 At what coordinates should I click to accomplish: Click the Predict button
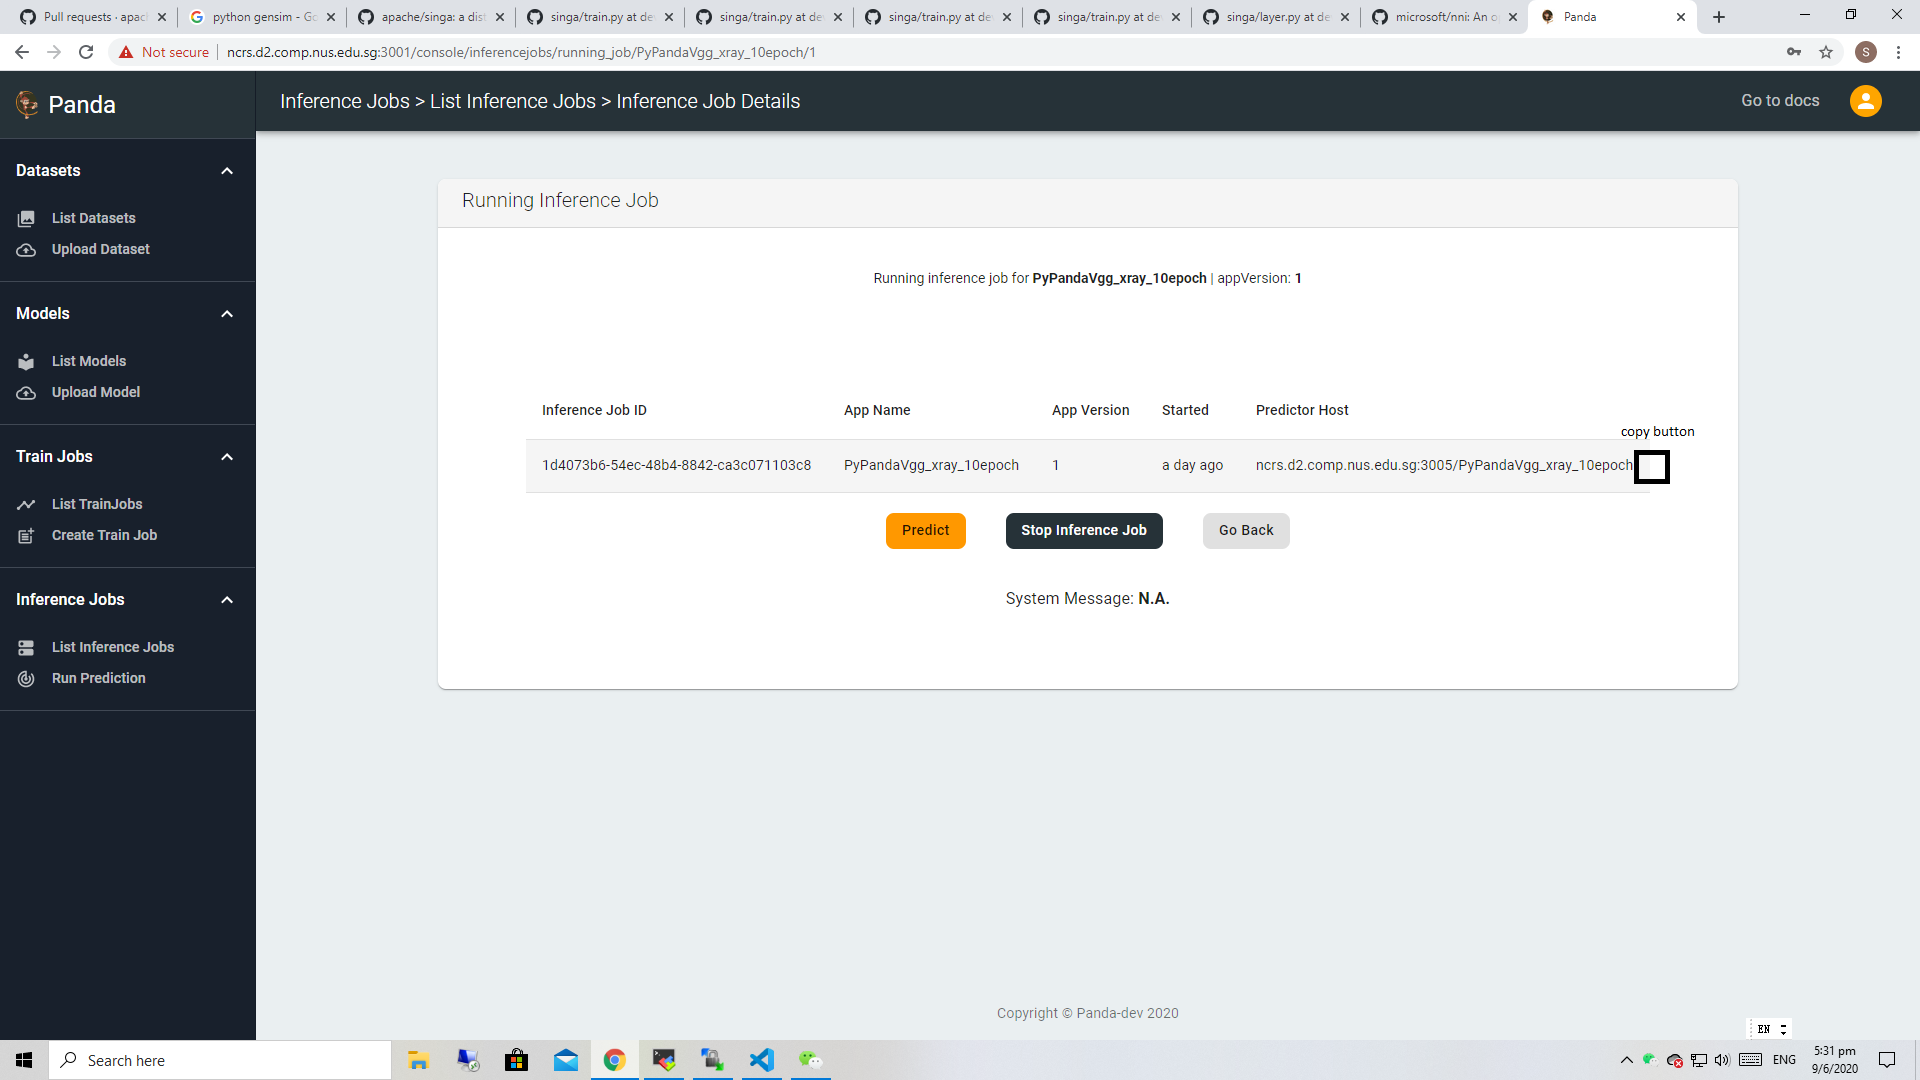point(925,530)
